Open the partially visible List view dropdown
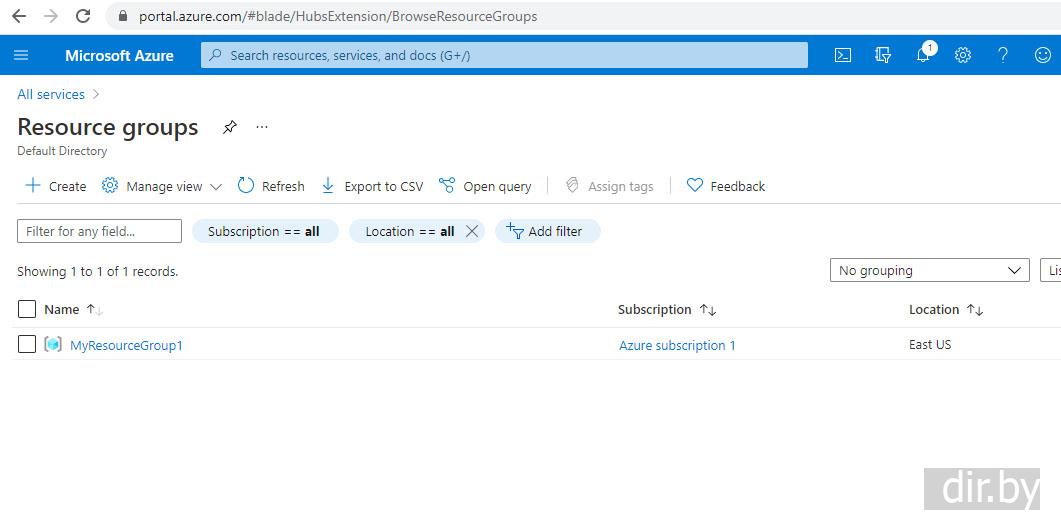Image resolution: width=1061 pixels, height=520 pixels. tap(1051, 270)
